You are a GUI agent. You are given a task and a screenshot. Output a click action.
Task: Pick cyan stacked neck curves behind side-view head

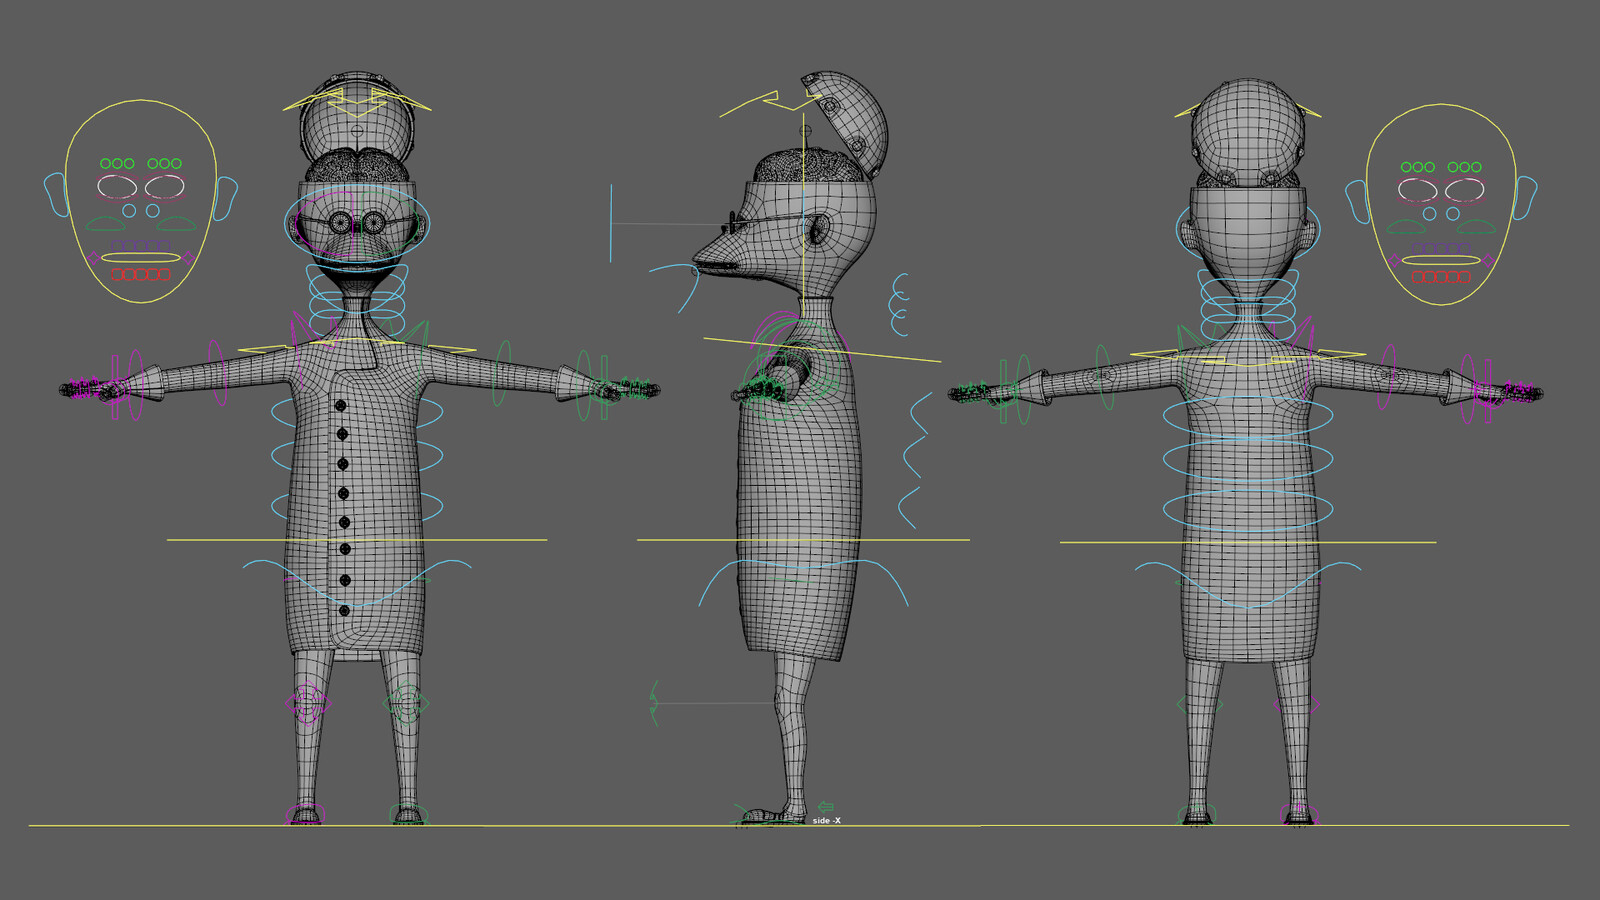tap(899, 304)
